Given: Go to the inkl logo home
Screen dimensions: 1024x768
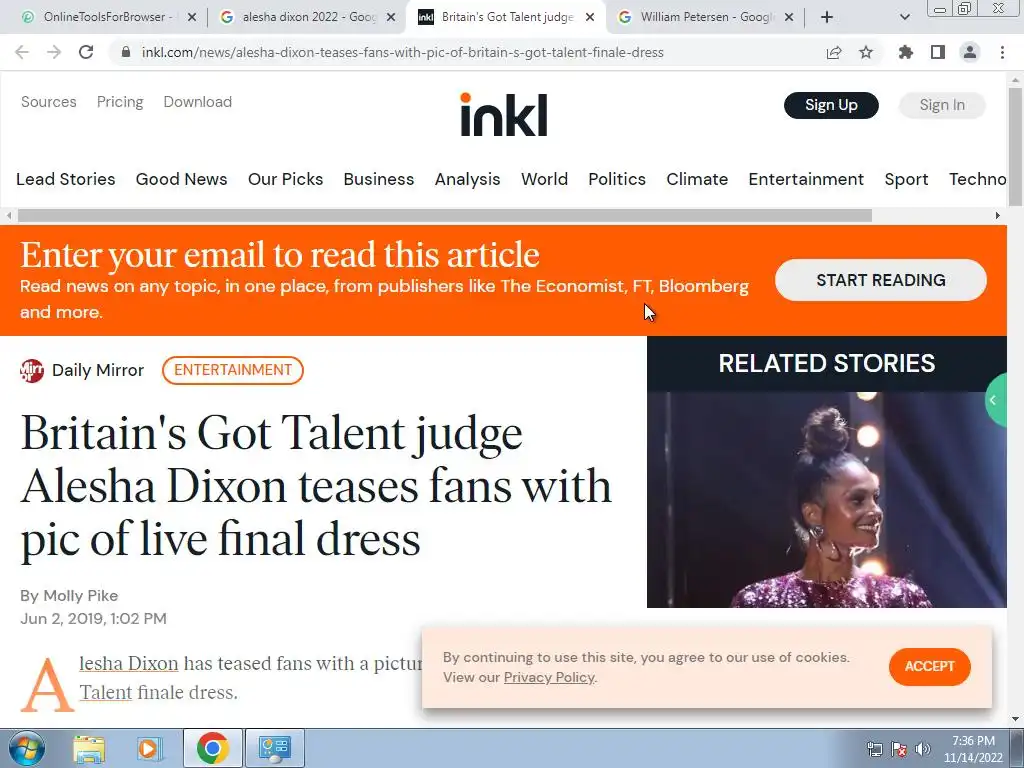Looking at the screenshot, I should pos(504,115).
